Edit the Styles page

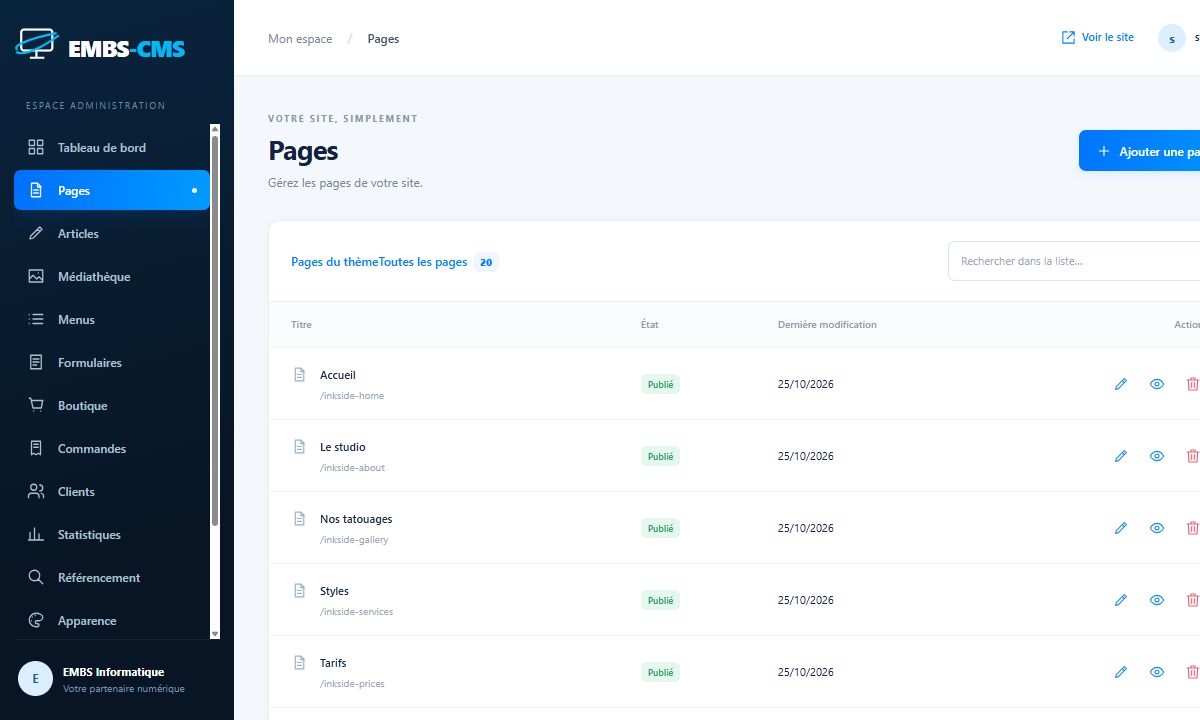pyautogui.click(x=1121, y=600)
